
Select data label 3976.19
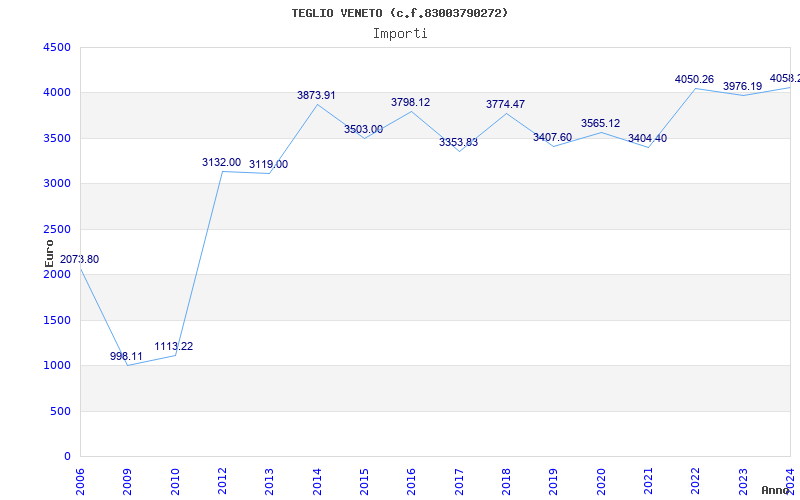click(x=742, y=87)
